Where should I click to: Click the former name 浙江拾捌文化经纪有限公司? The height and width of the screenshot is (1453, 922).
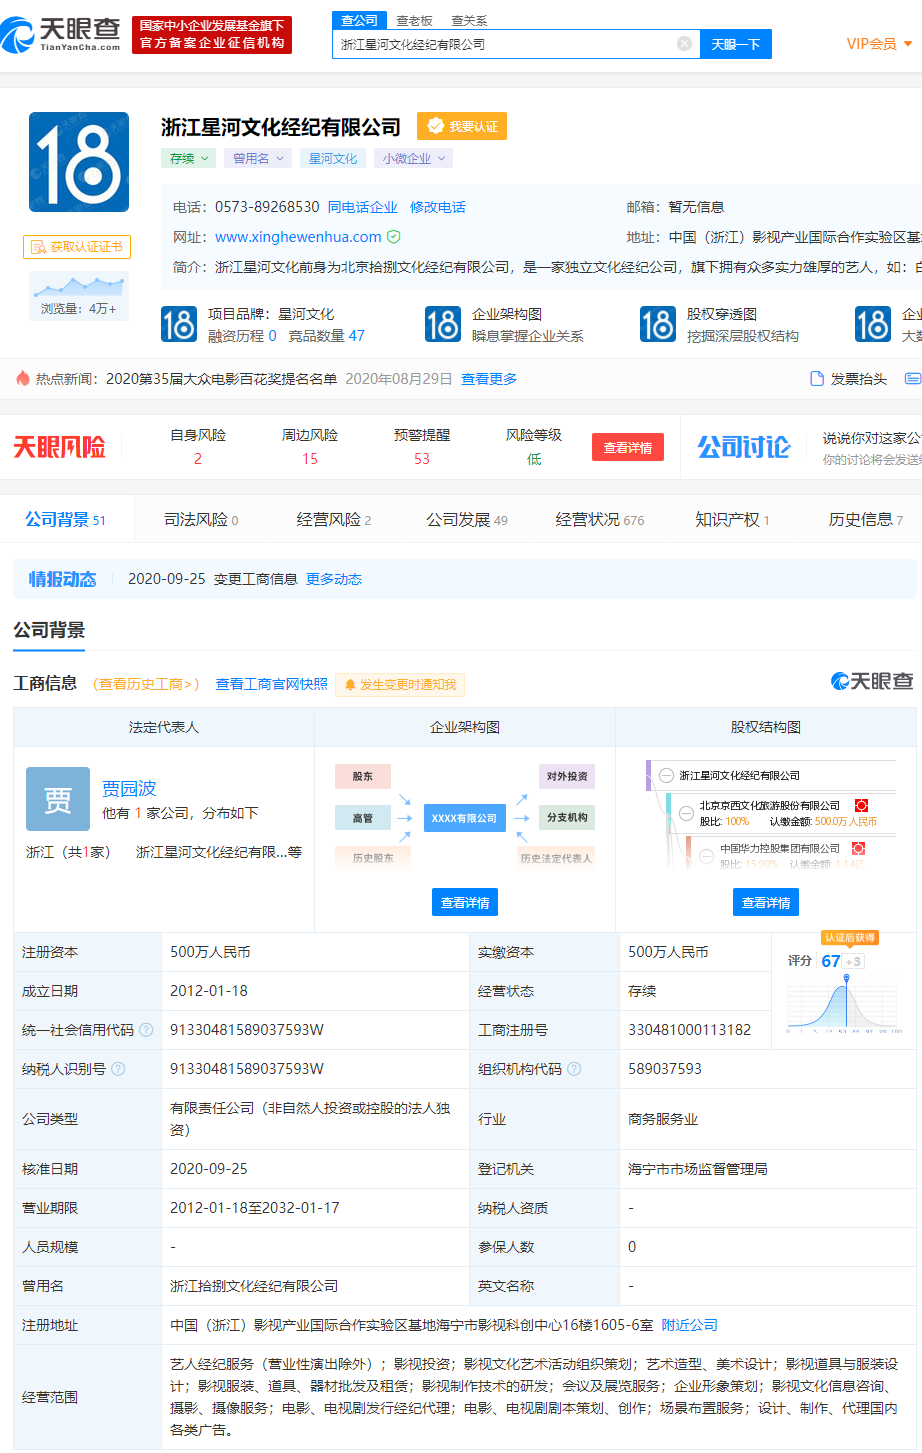(254, 1286)
